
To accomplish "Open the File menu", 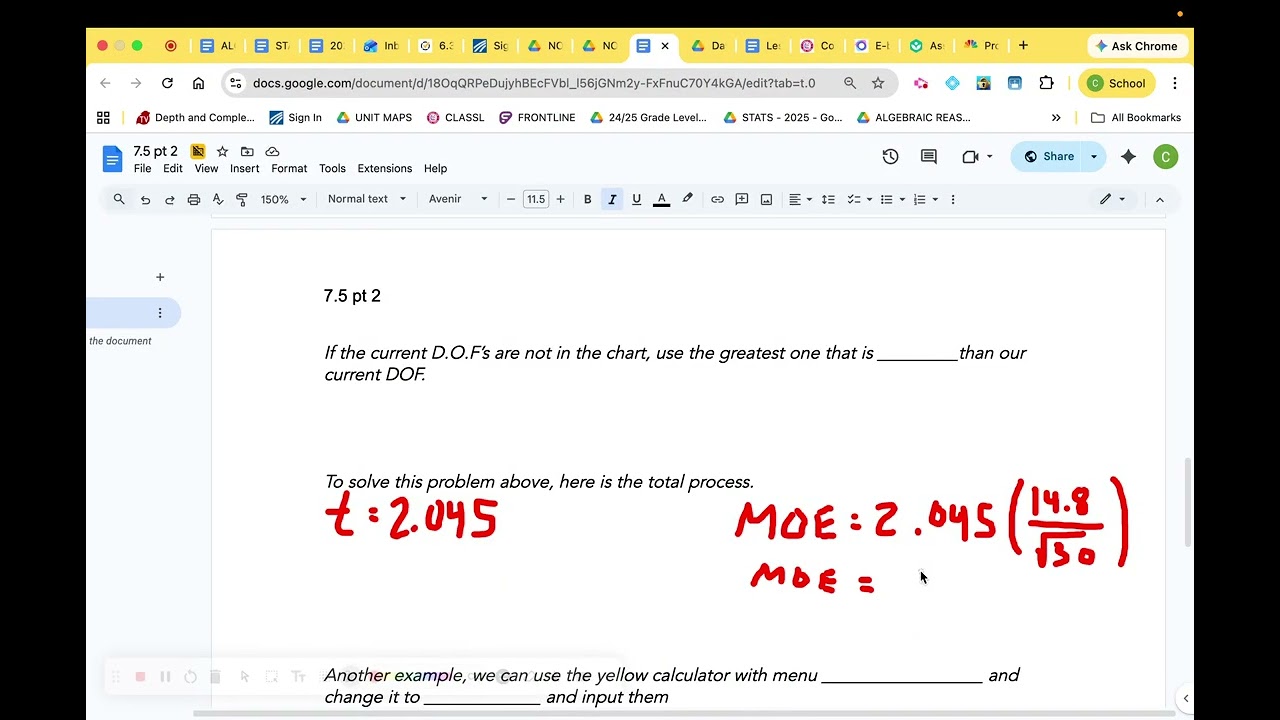I will pos(143,168).
